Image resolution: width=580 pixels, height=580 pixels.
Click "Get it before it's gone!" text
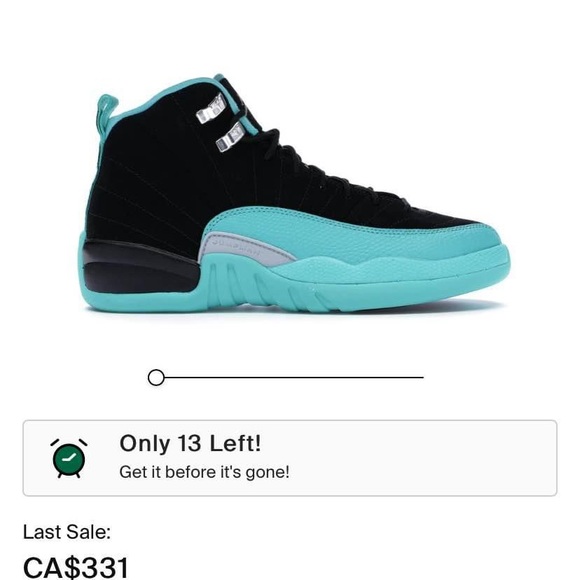pyautogui.click(x=204, y=472)
